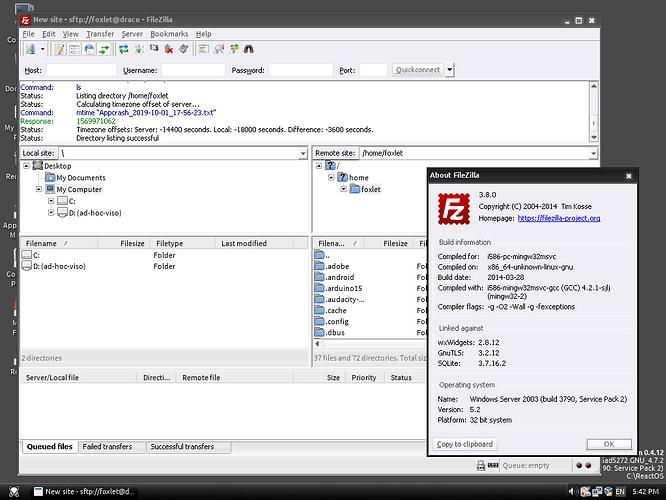Viewport: 666px width, 500px height.
Task: Toggle processing of the transfer queue
Action: [x=139, y=49]
